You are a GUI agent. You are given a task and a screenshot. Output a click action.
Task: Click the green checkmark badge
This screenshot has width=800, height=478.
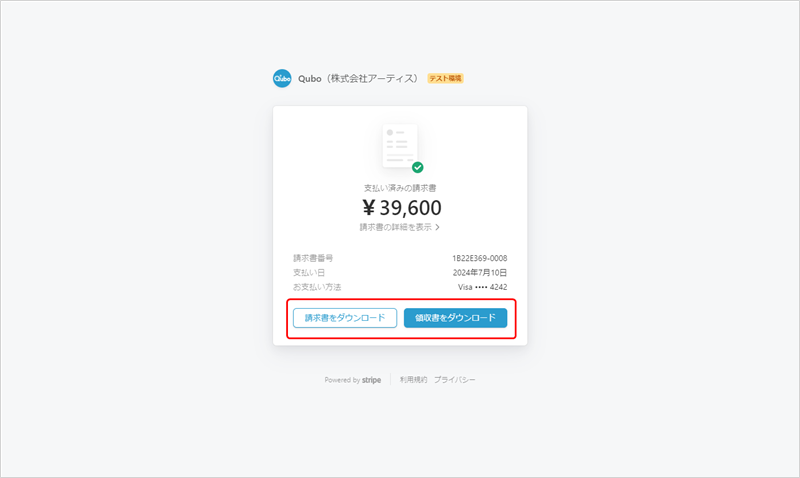click(x=417, y=167)
